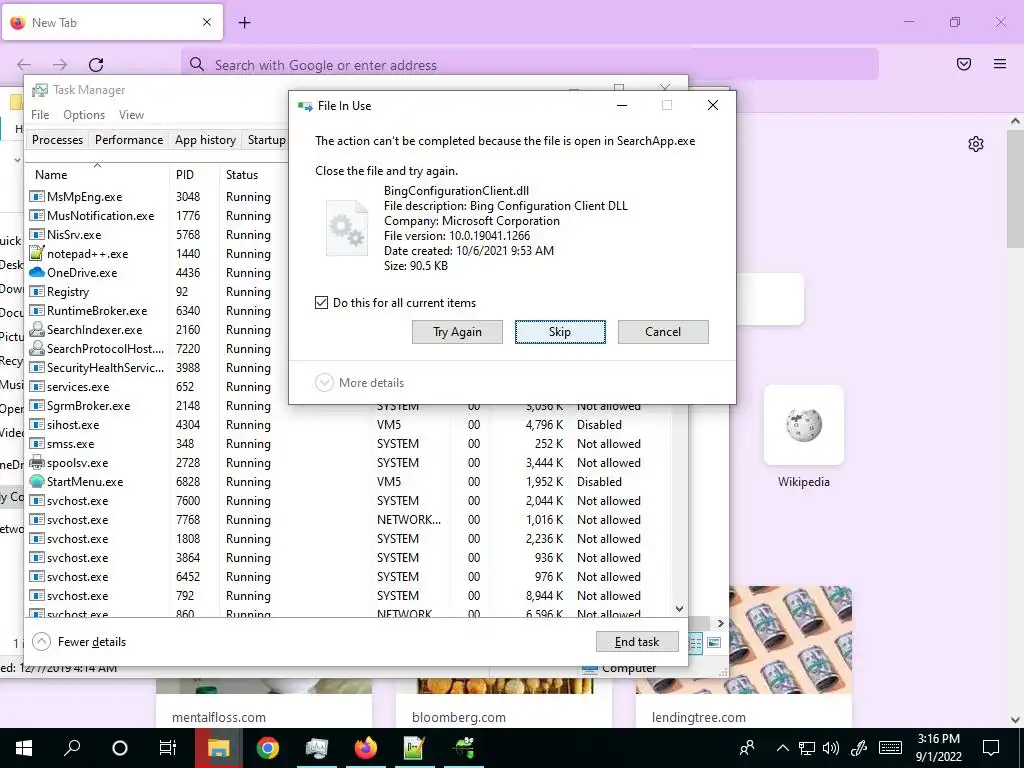The height and width of the screenshot is (768, 1024).
Task: Sort by the PID column header
Action: (x=194, y=174)
